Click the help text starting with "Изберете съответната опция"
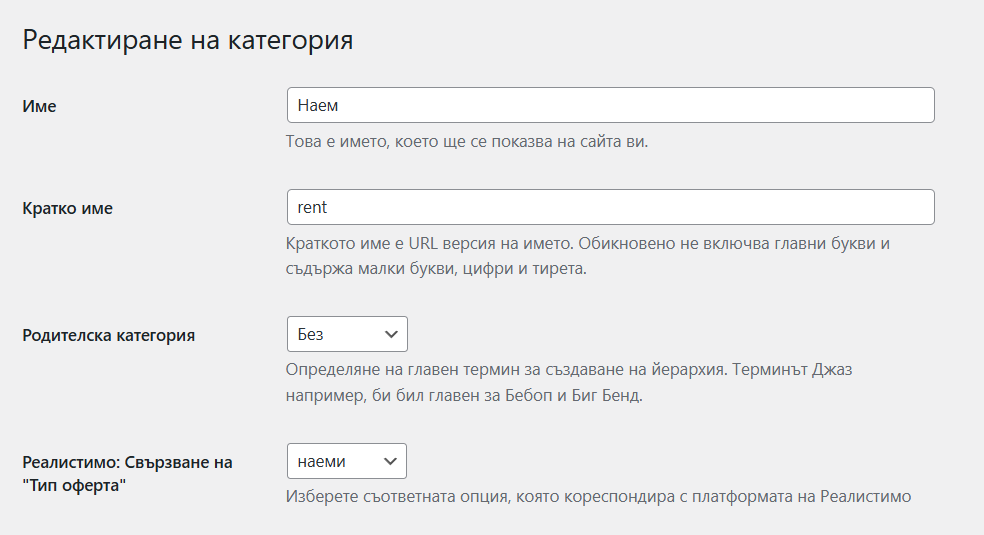The height and width of the screenshot is (535, 984). tap(598, 495)
